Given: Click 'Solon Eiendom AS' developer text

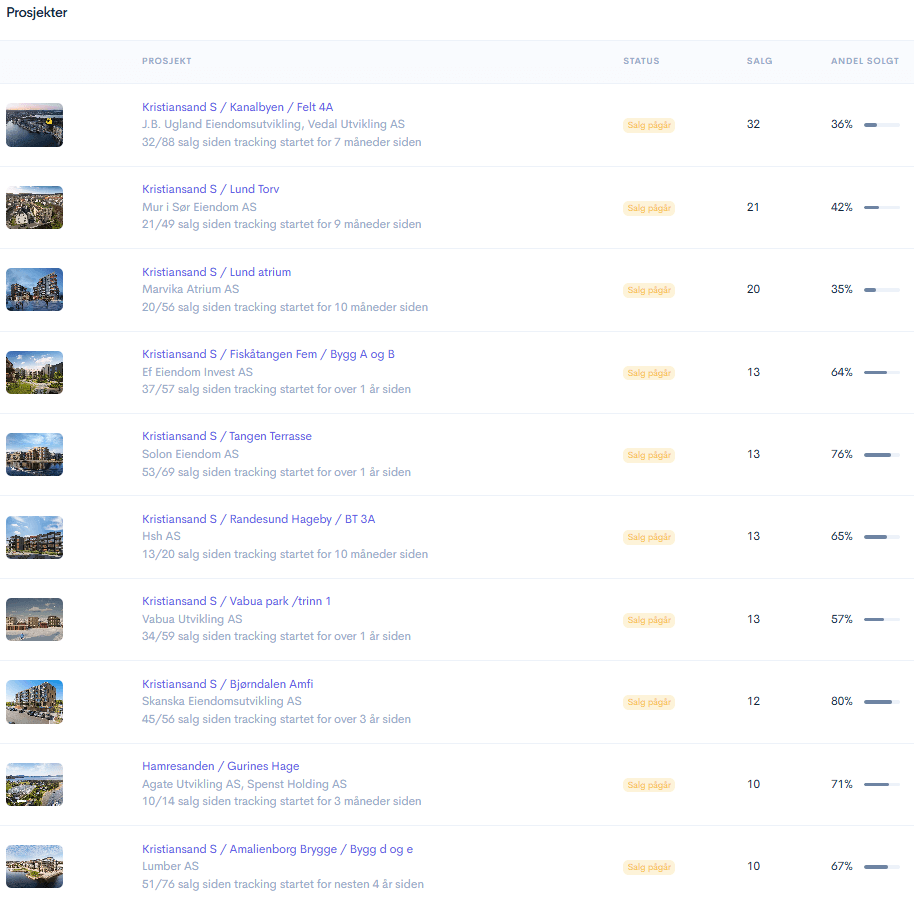Looking at the screenshot, I should [x=191, y=454].
